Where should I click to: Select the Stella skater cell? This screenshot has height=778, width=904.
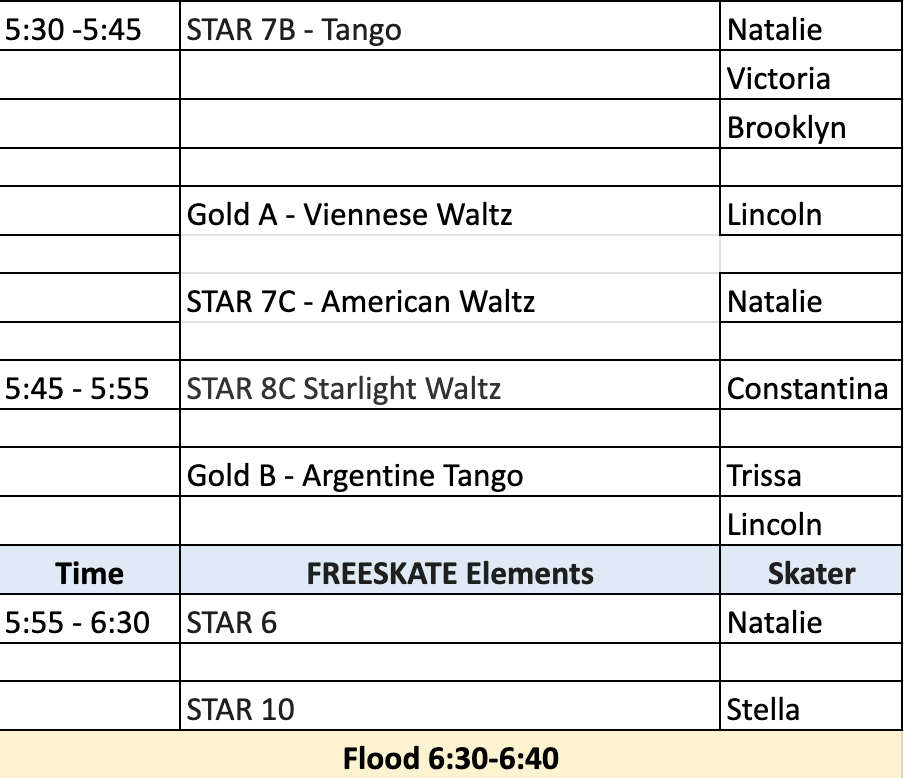(x=811, y=706)
